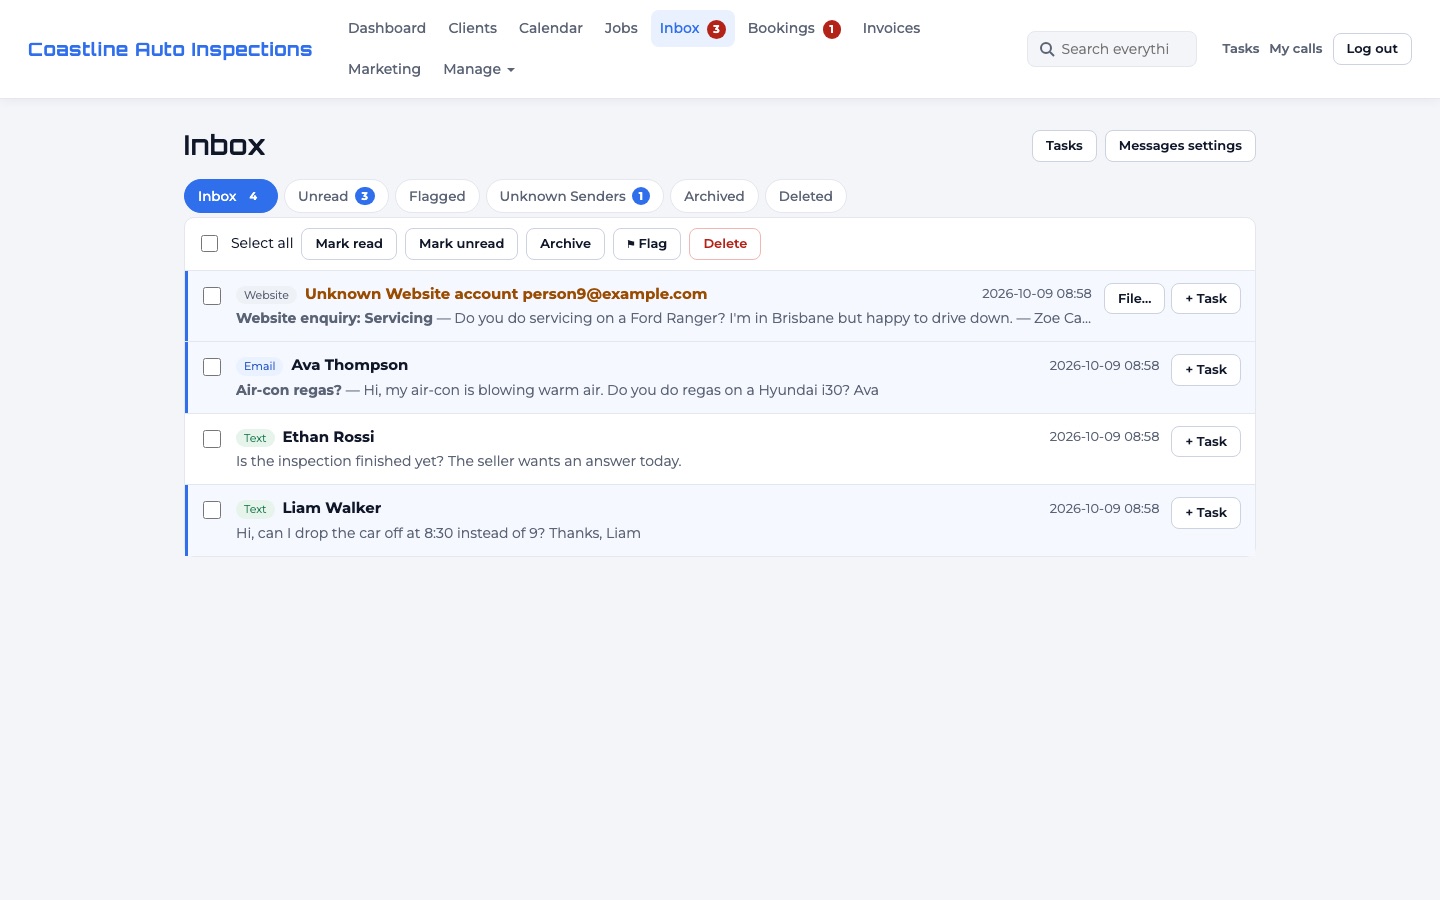
Task: Switch to the Flagged tab
Action: (437, 196)
